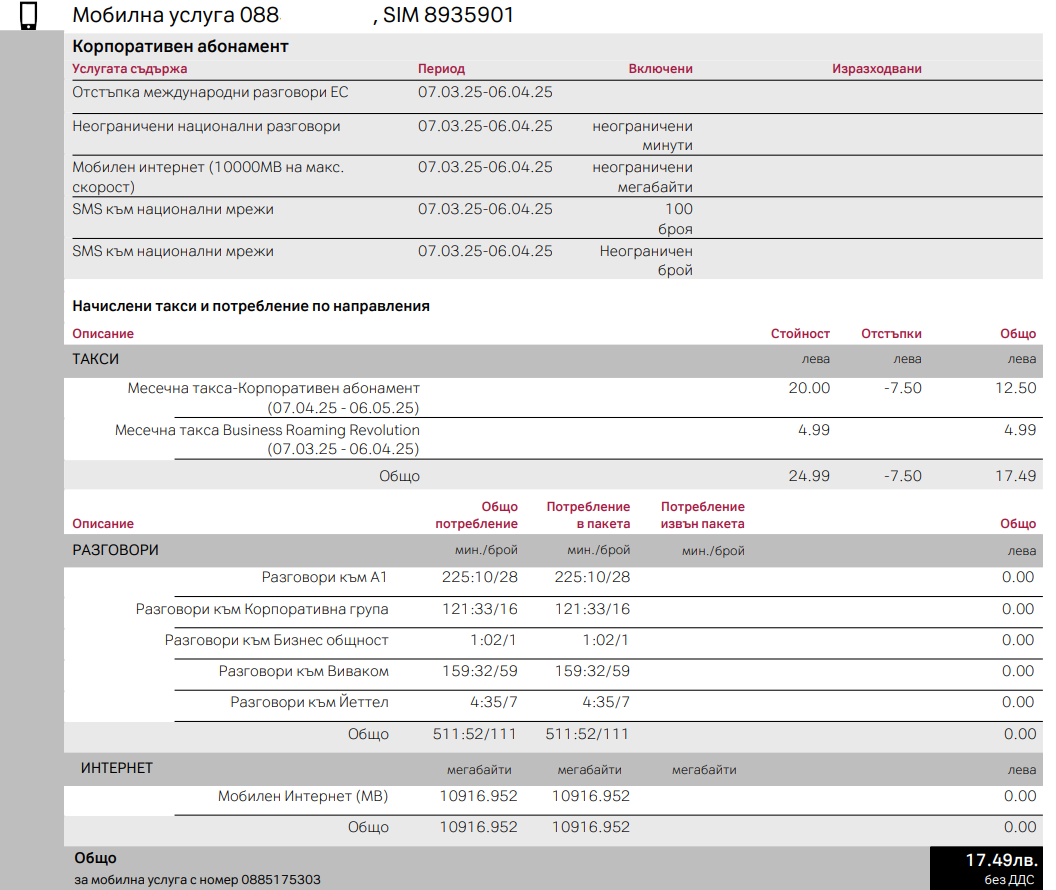Screen dimensions: 1056x890
Task: Select the 'ИНТЕРНЕТ' section band
Action: pos(111,770)
